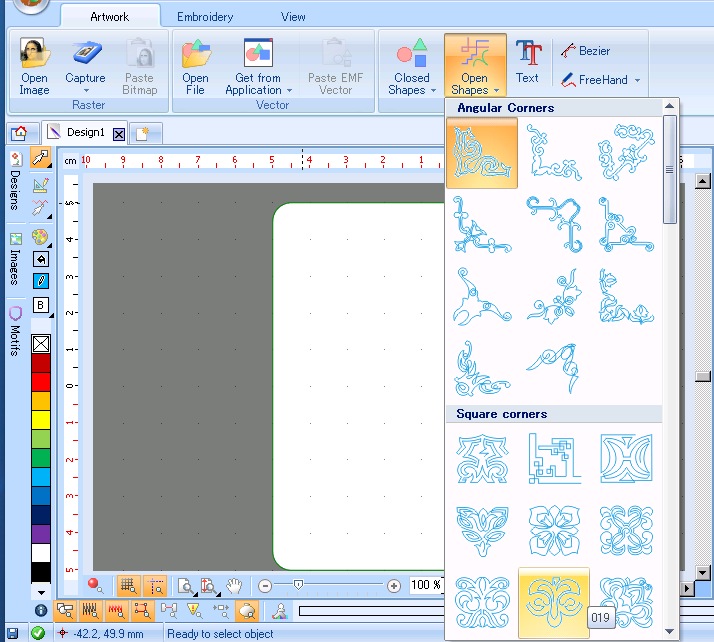Viewport: 714px width, 642px height.
Task: Close the Design1 tab
Action: pyautogui.click(x=119, y=134)
